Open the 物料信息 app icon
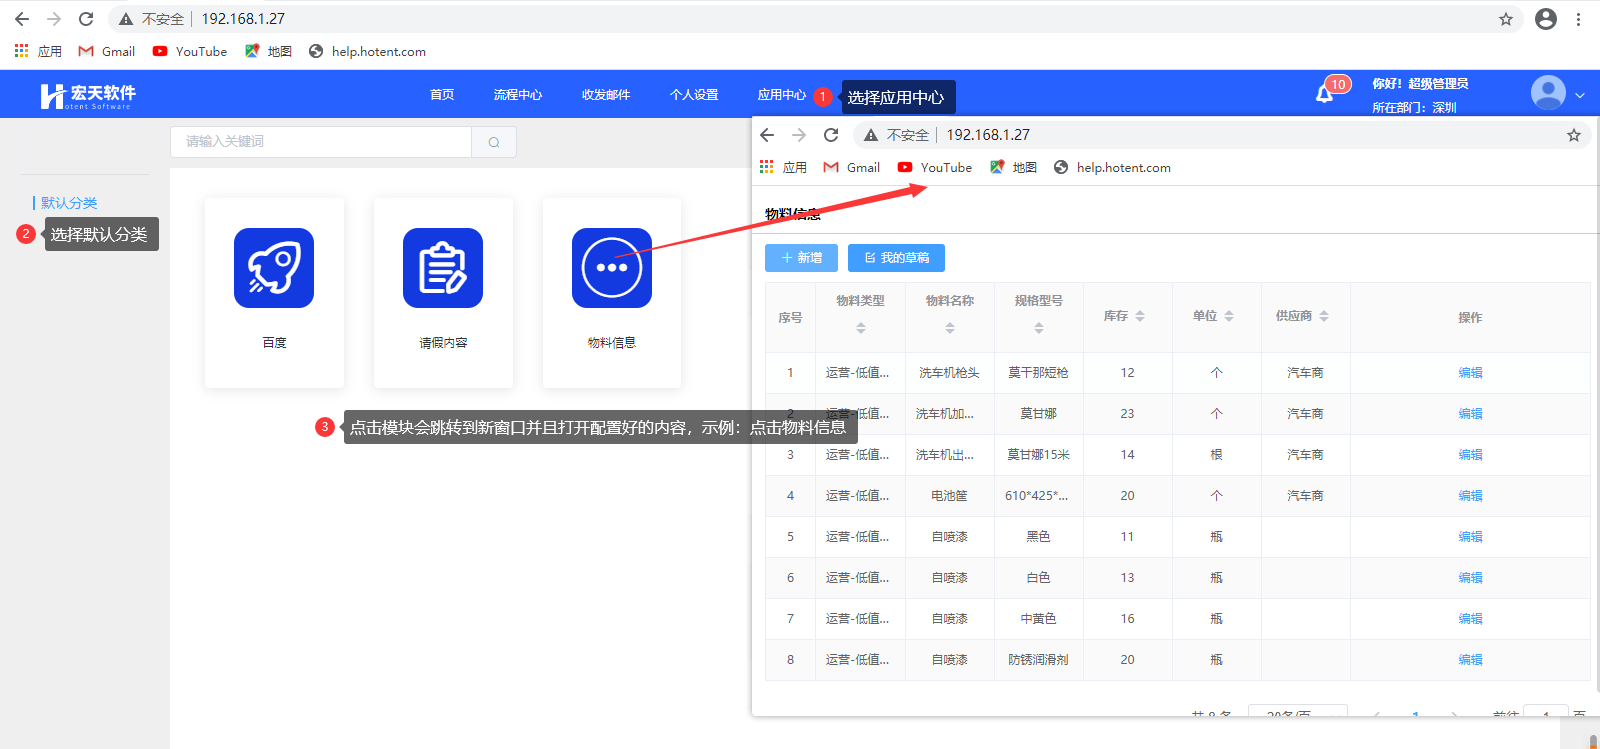Image resolution: width=1600 pixels, height=749 pixels. click(611, 268)
